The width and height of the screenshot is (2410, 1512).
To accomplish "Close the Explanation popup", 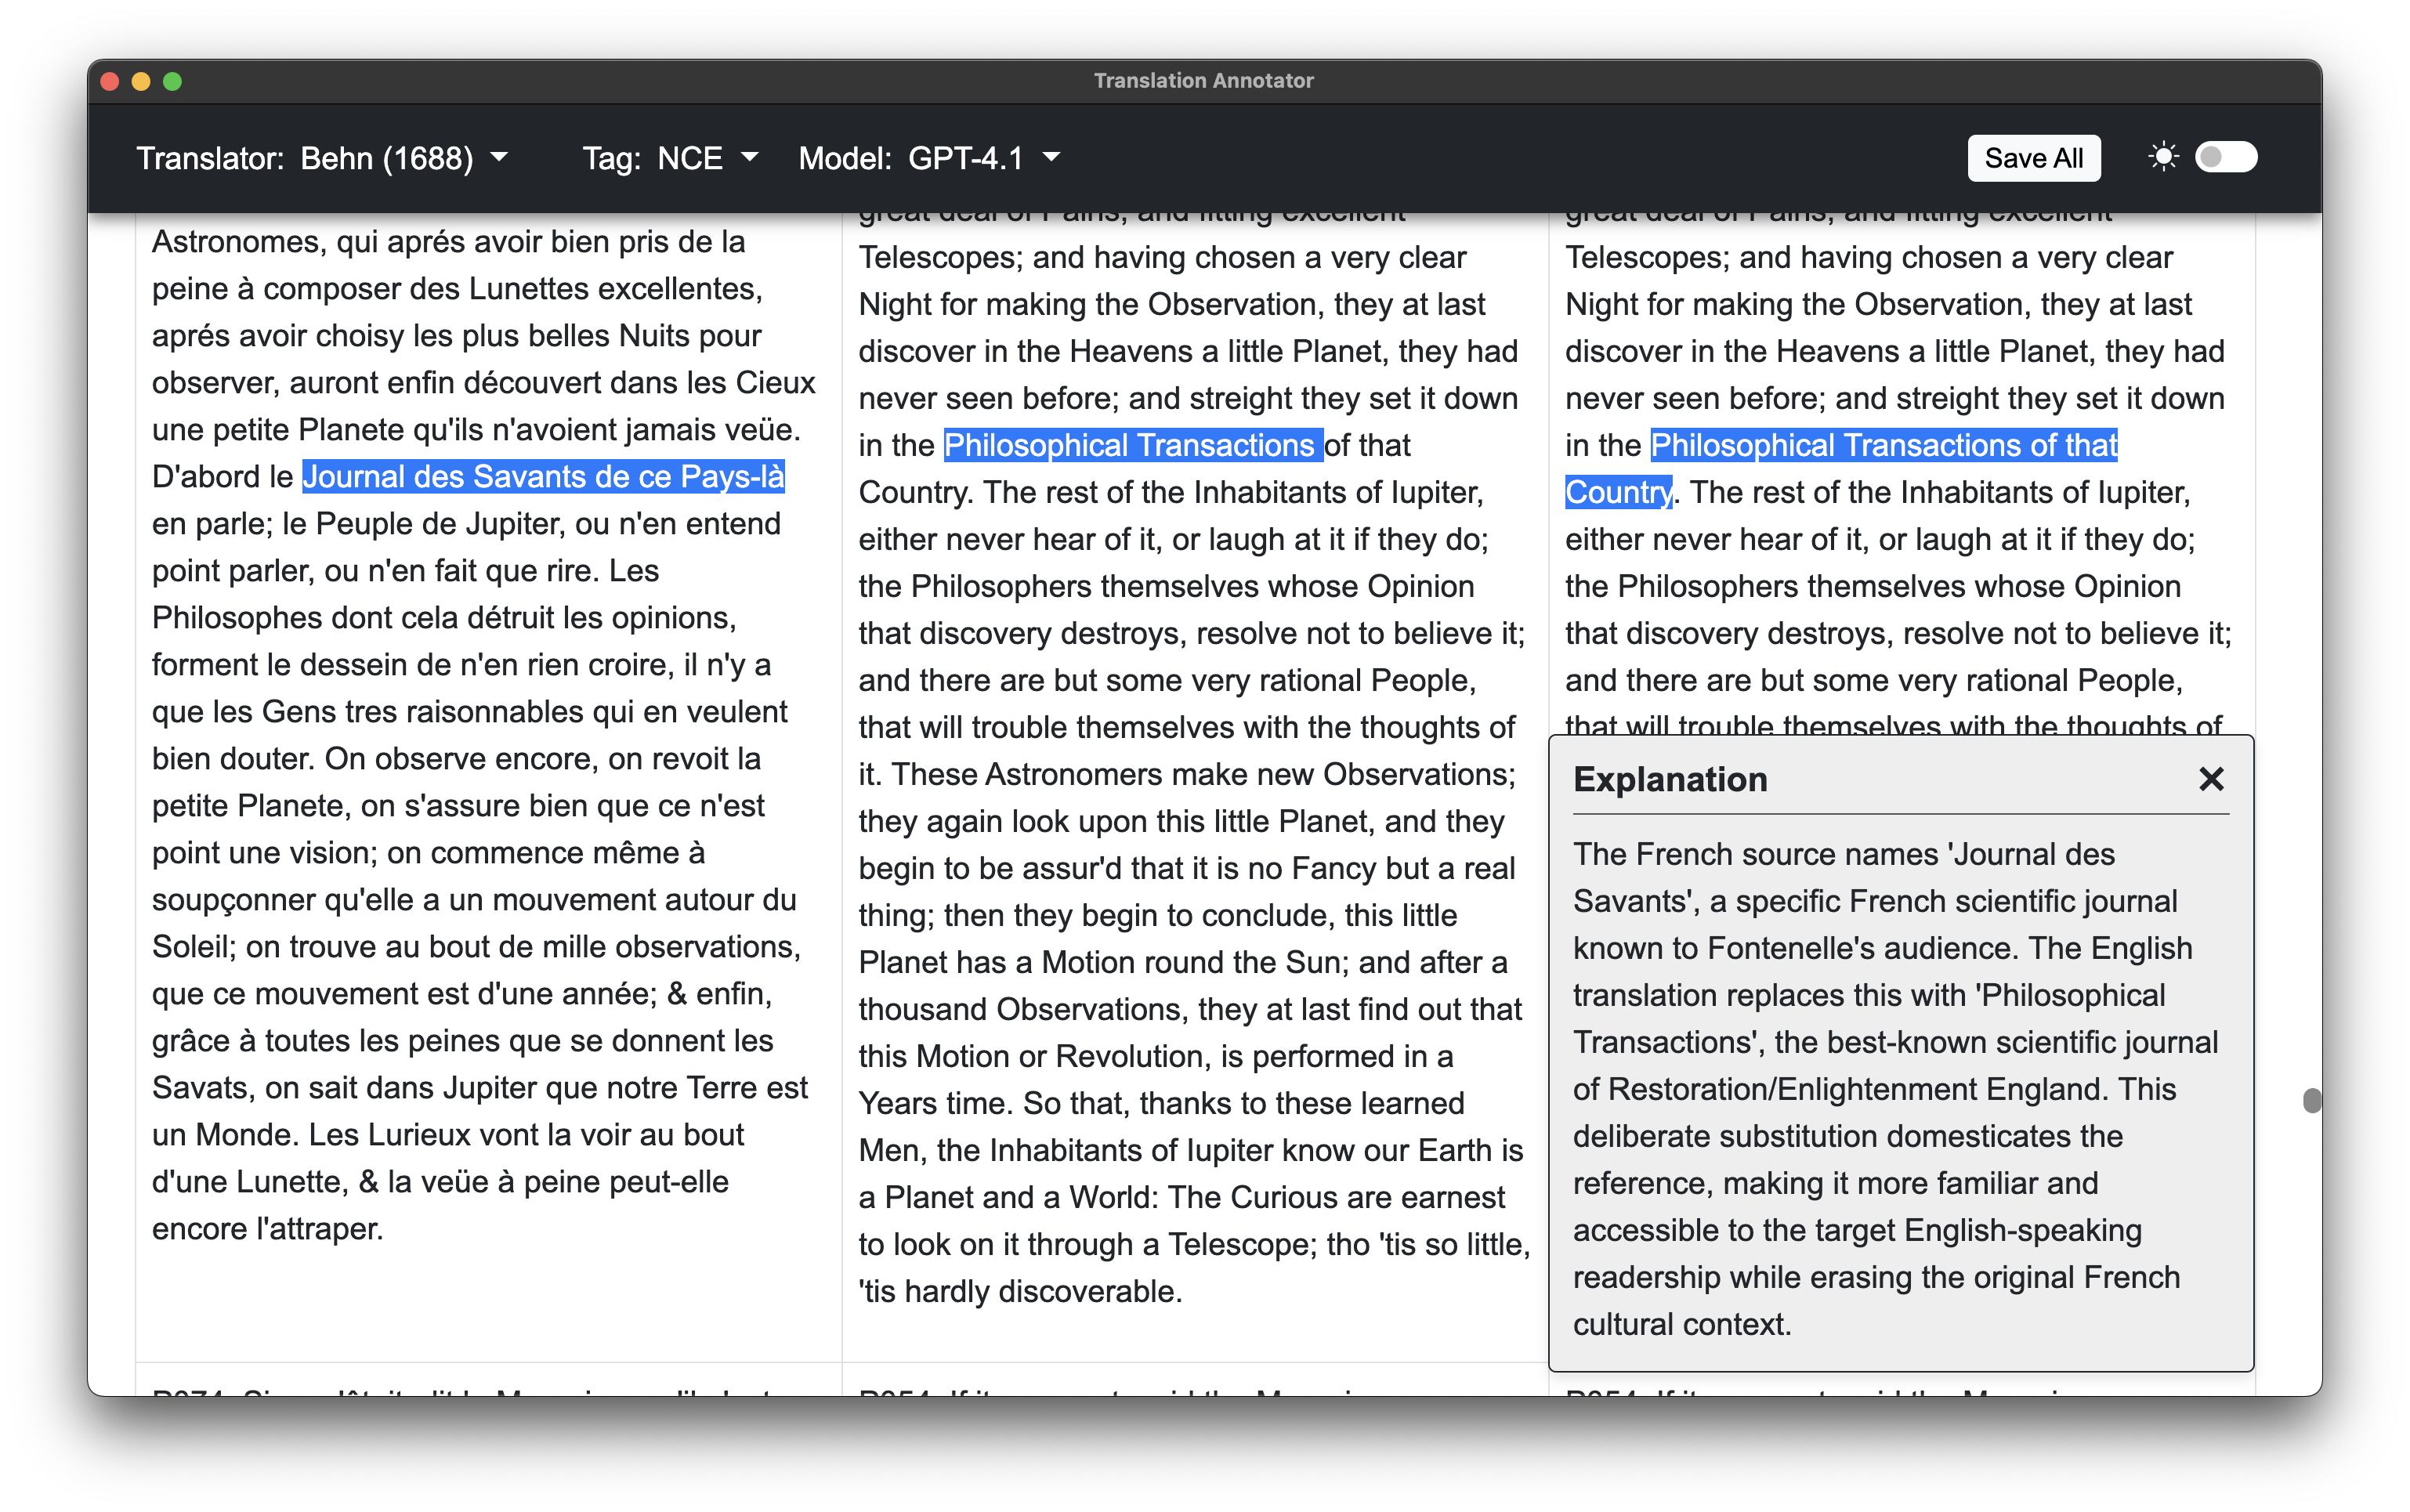I will click(2210, 778).
